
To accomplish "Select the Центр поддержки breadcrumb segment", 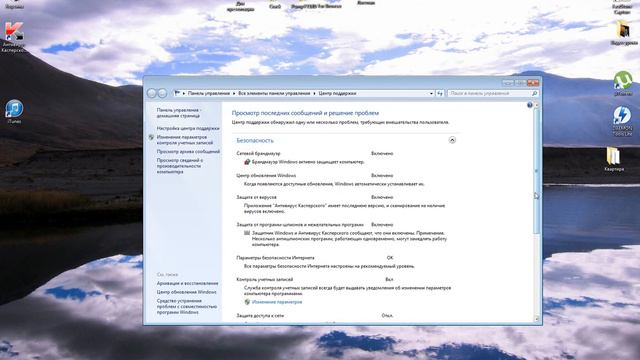I will (x=337, y=93).
